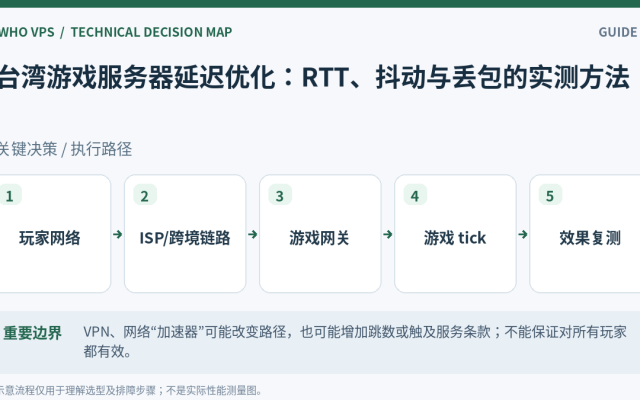640x400 pixels.
Task: Click the VPN、网络"加速器" warning text
Action: [355, 341]
